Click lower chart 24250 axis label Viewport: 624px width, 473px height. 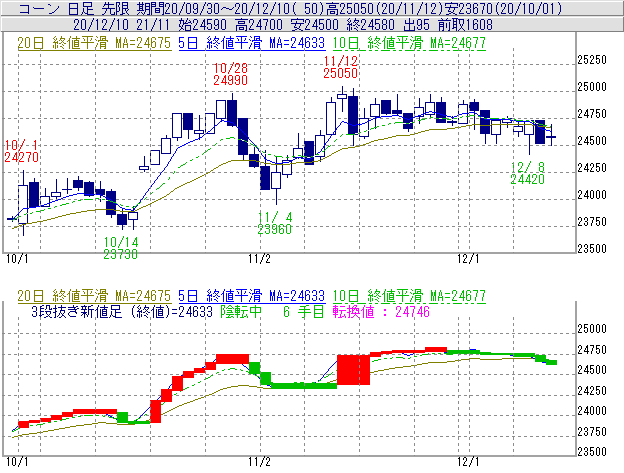point(592,390)
